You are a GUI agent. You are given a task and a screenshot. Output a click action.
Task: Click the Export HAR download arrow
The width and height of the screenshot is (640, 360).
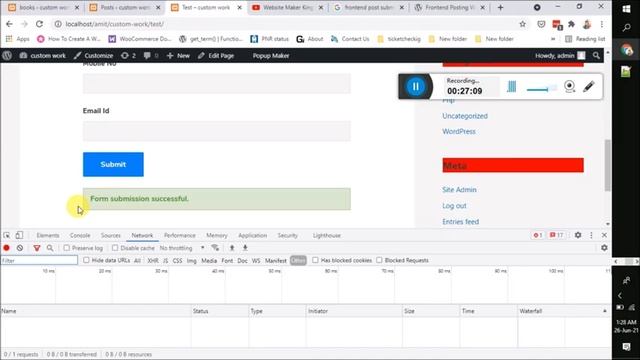245,248
